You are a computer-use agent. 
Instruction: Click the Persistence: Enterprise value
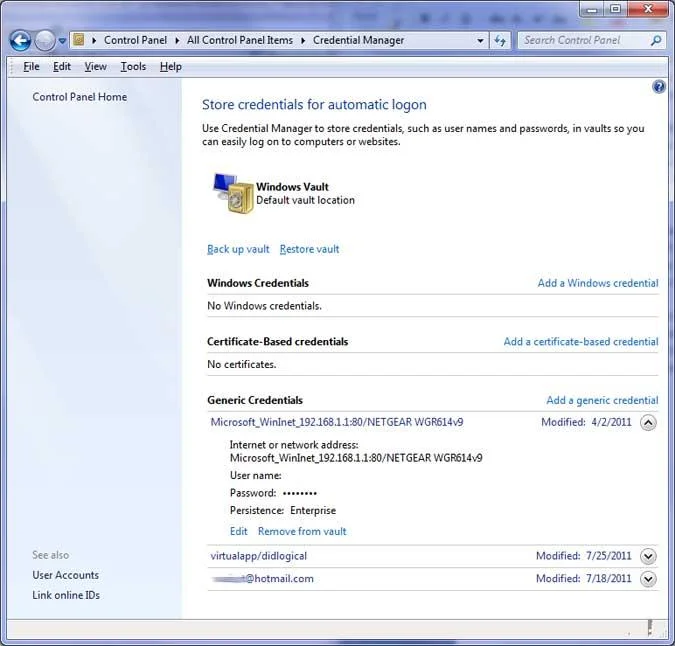[313, 510]
